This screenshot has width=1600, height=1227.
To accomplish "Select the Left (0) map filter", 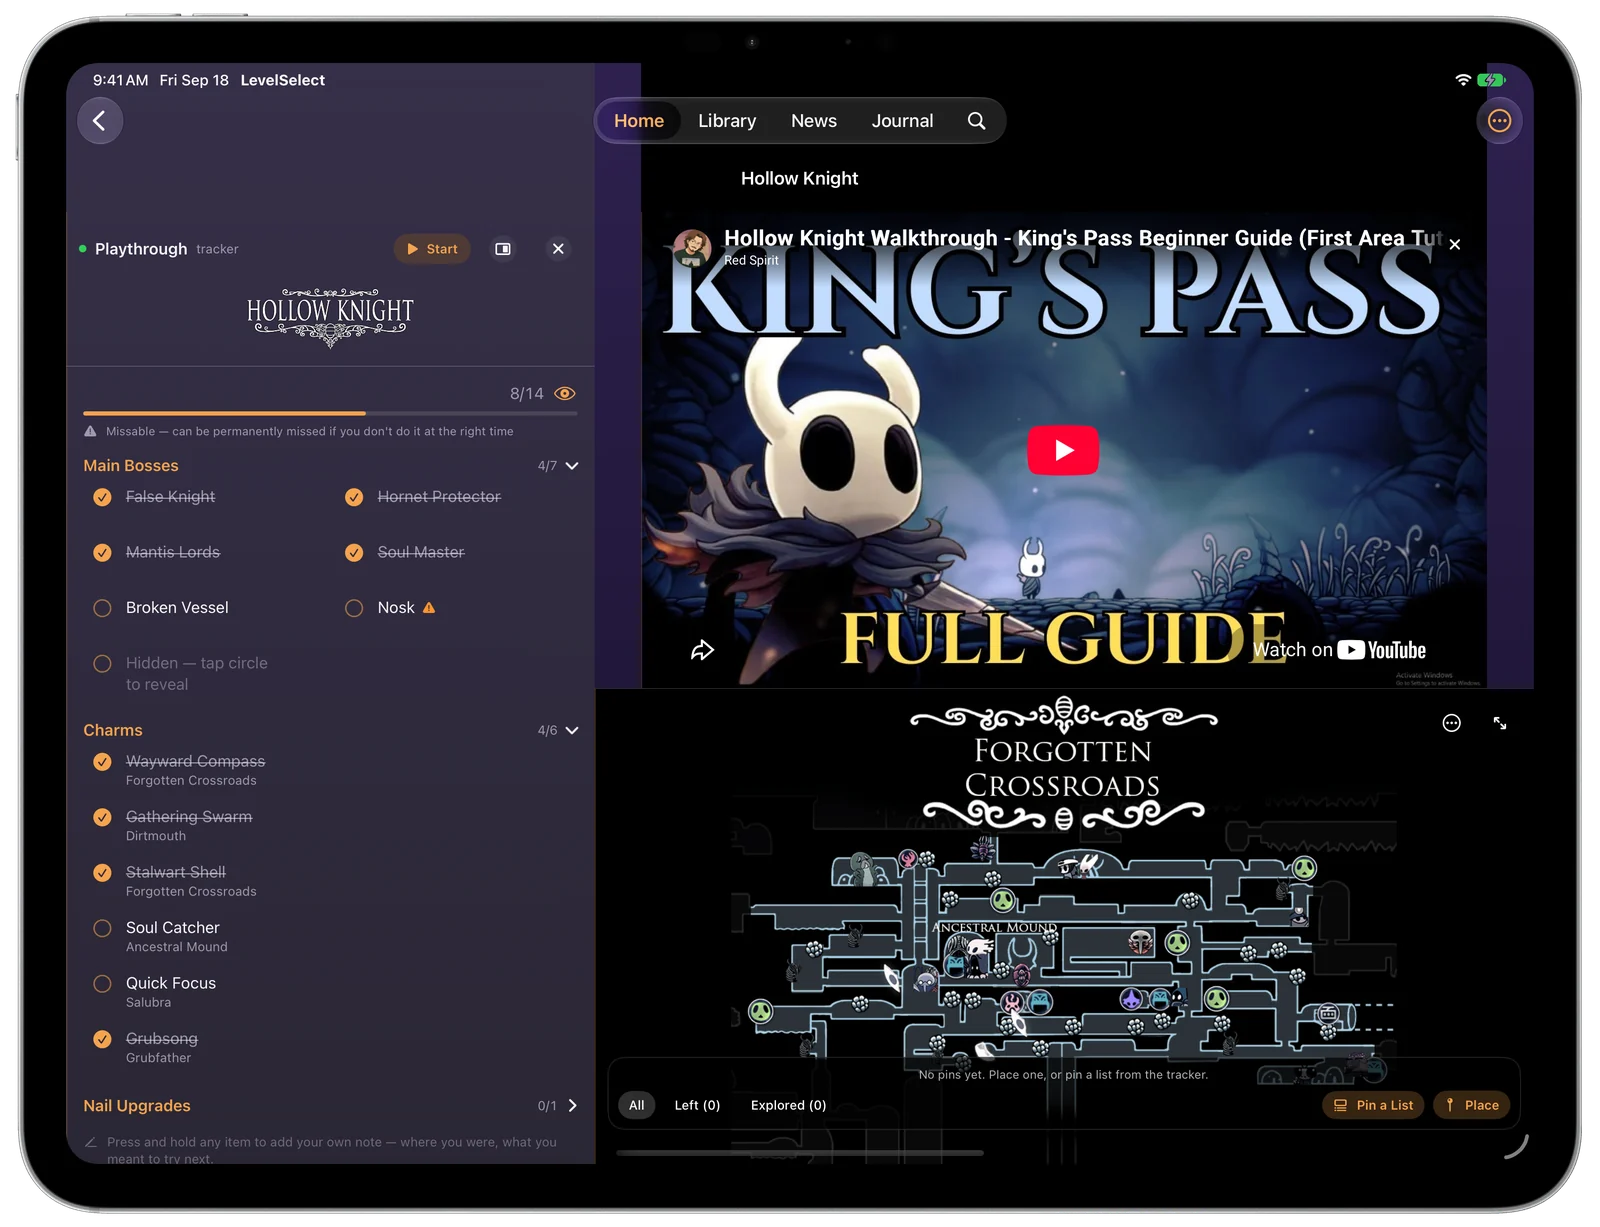I will [x=697, y=1105].
